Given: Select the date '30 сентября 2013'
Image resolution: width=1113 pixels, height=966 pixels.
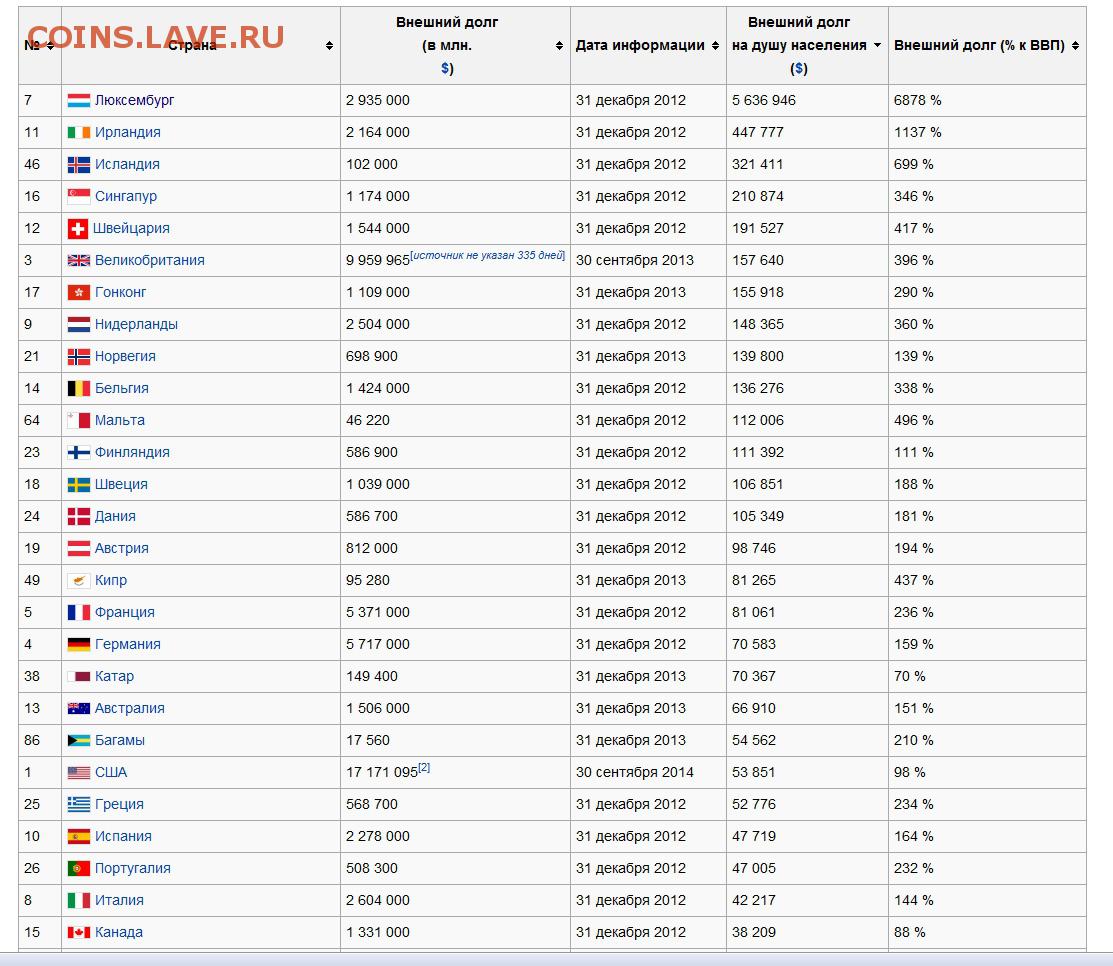Looking at the screenshot, I should 635,260.
